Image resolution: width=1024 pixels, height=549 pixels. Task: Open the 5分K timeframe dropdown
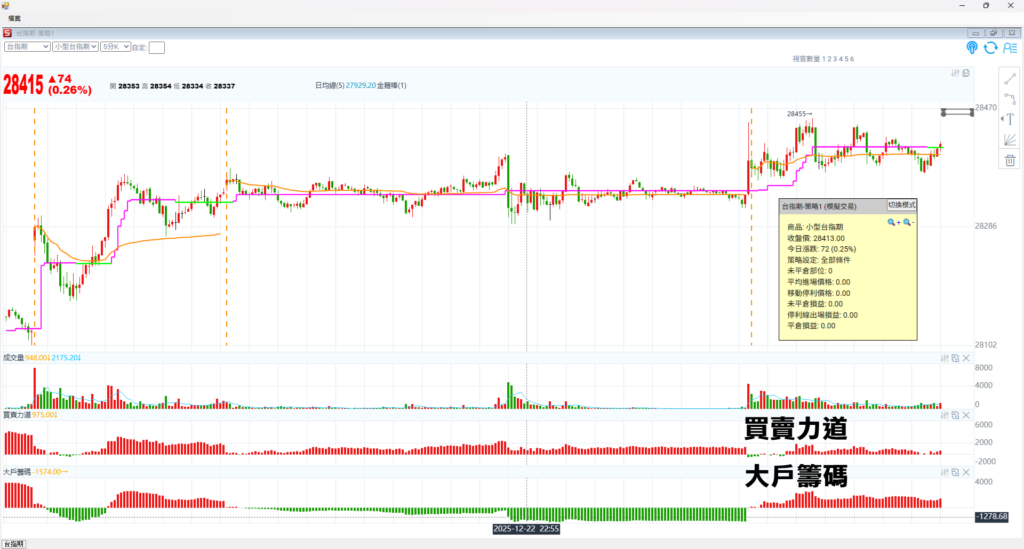point(114,46)
